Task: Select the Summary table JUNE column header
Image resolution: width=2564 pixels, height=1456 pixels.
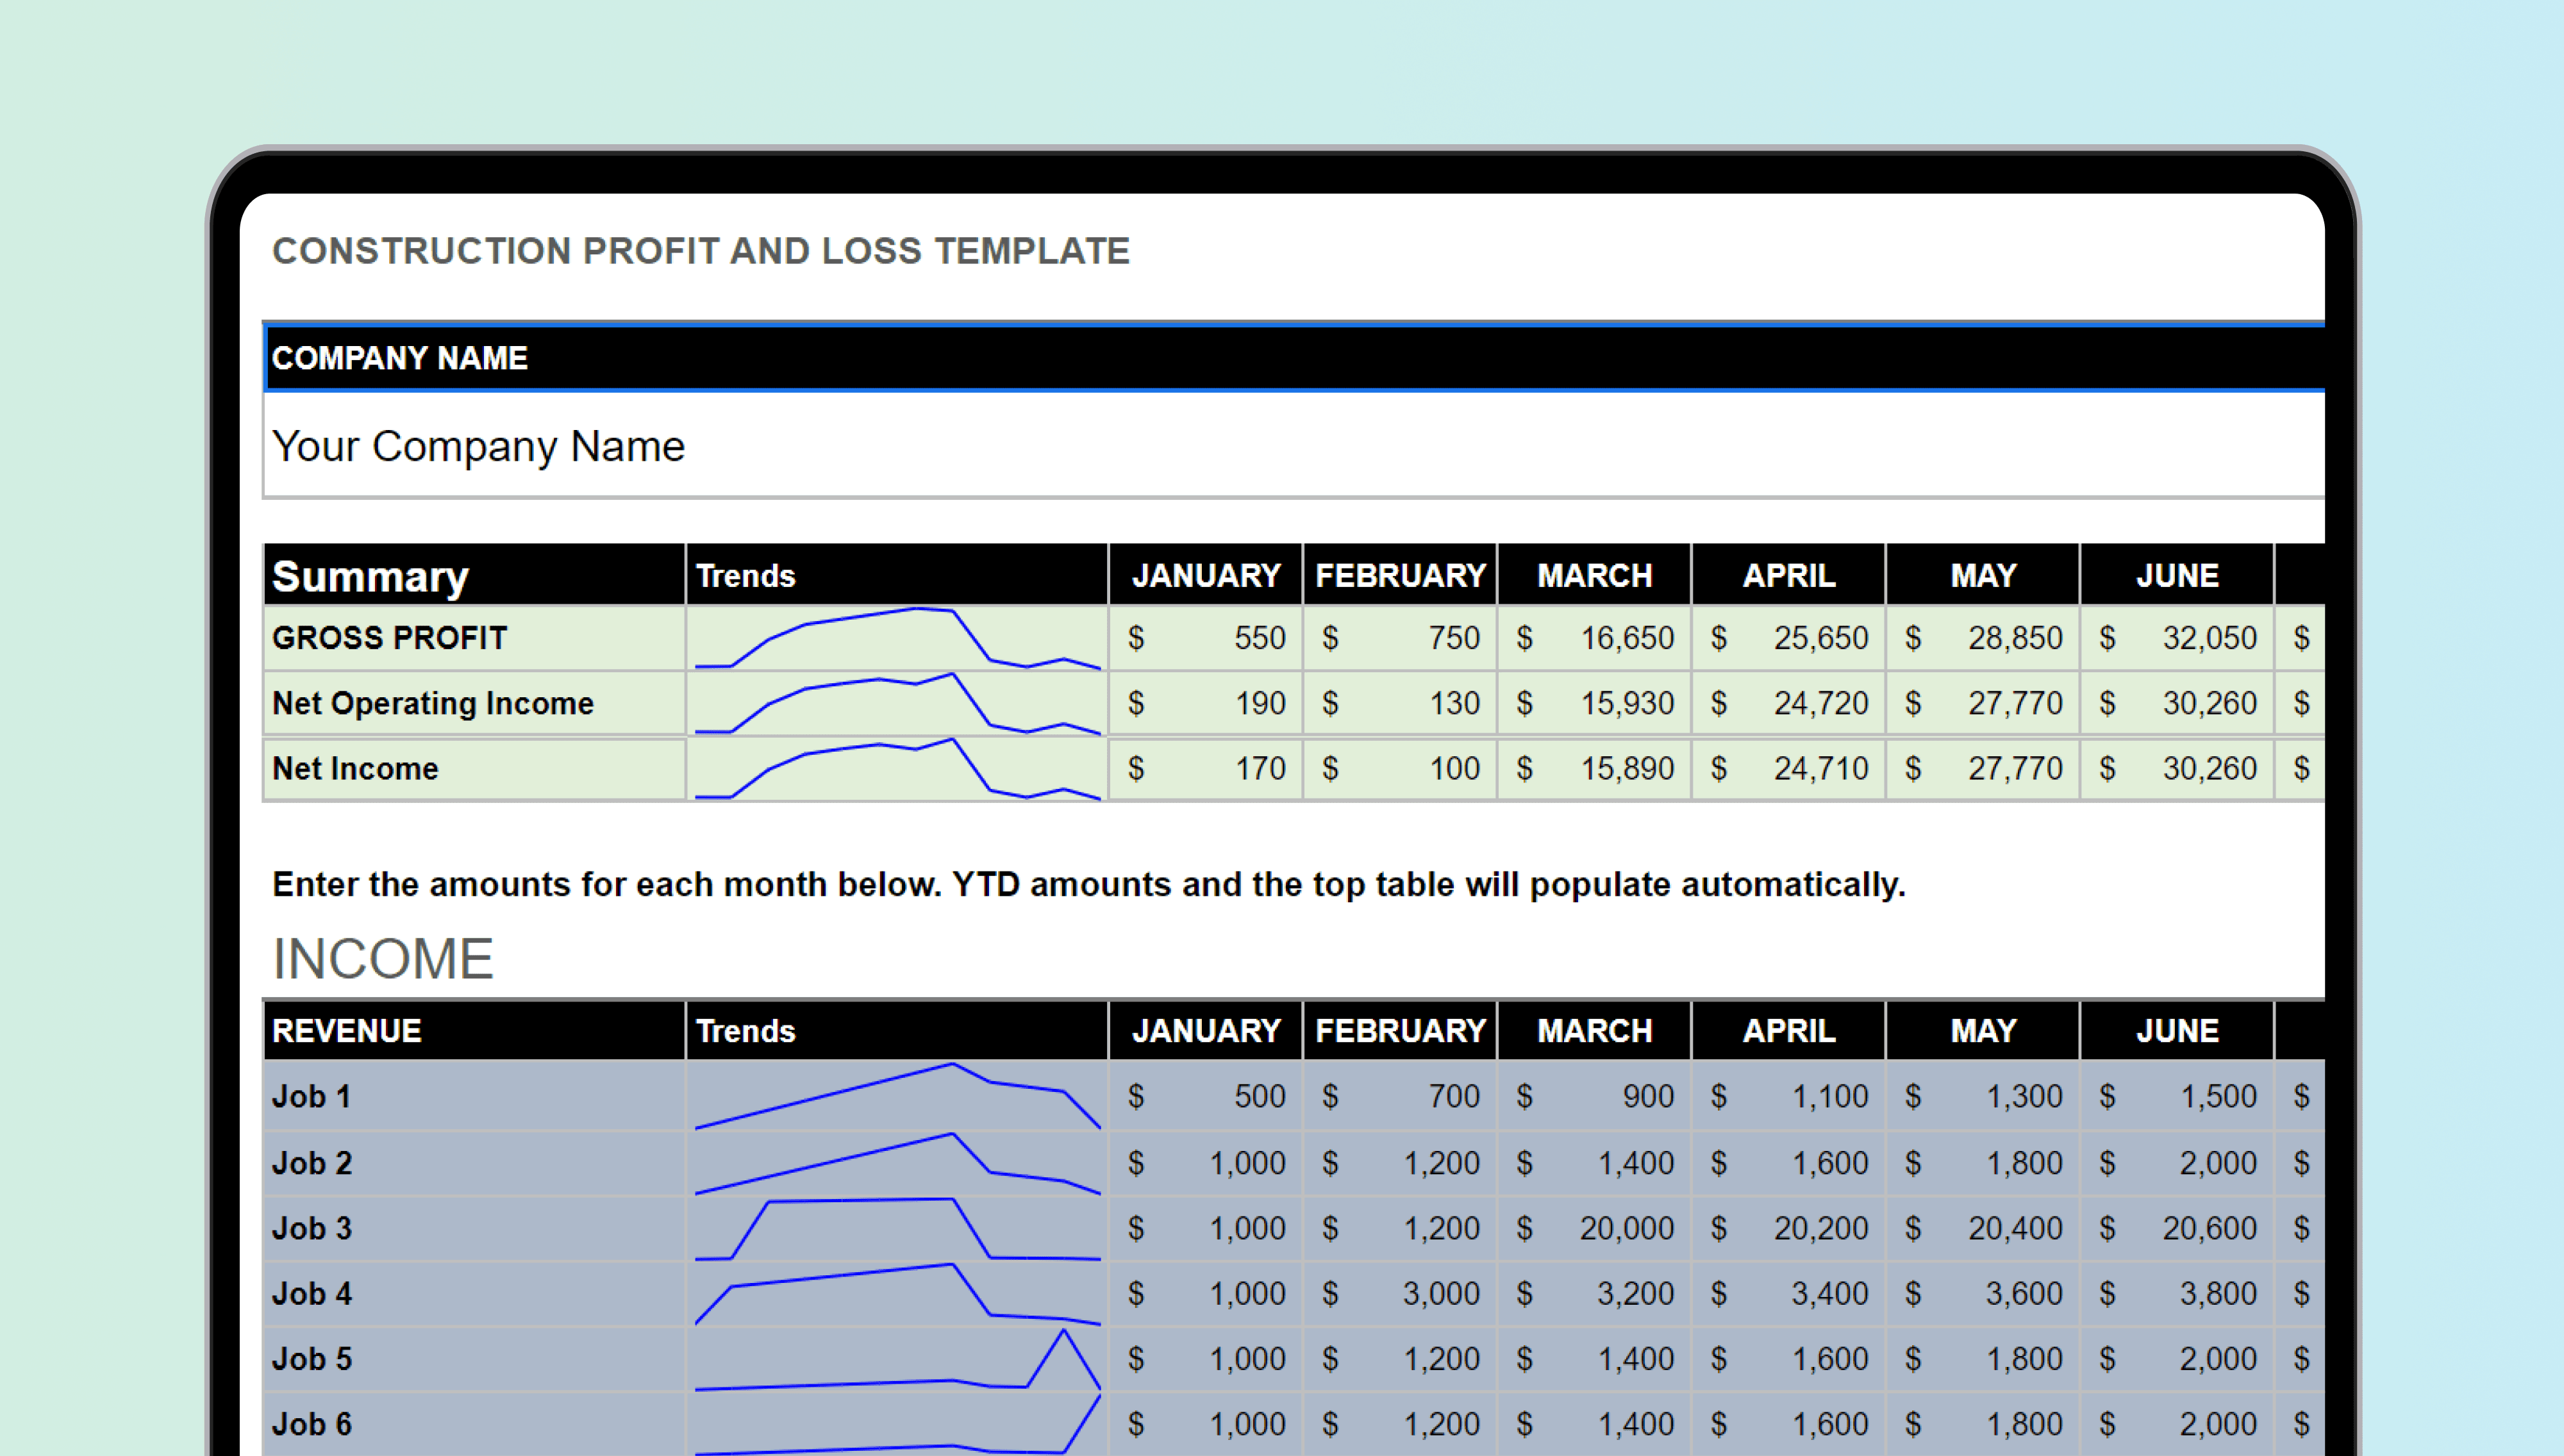Action: pyautogui.click(x=2177, y=575)
